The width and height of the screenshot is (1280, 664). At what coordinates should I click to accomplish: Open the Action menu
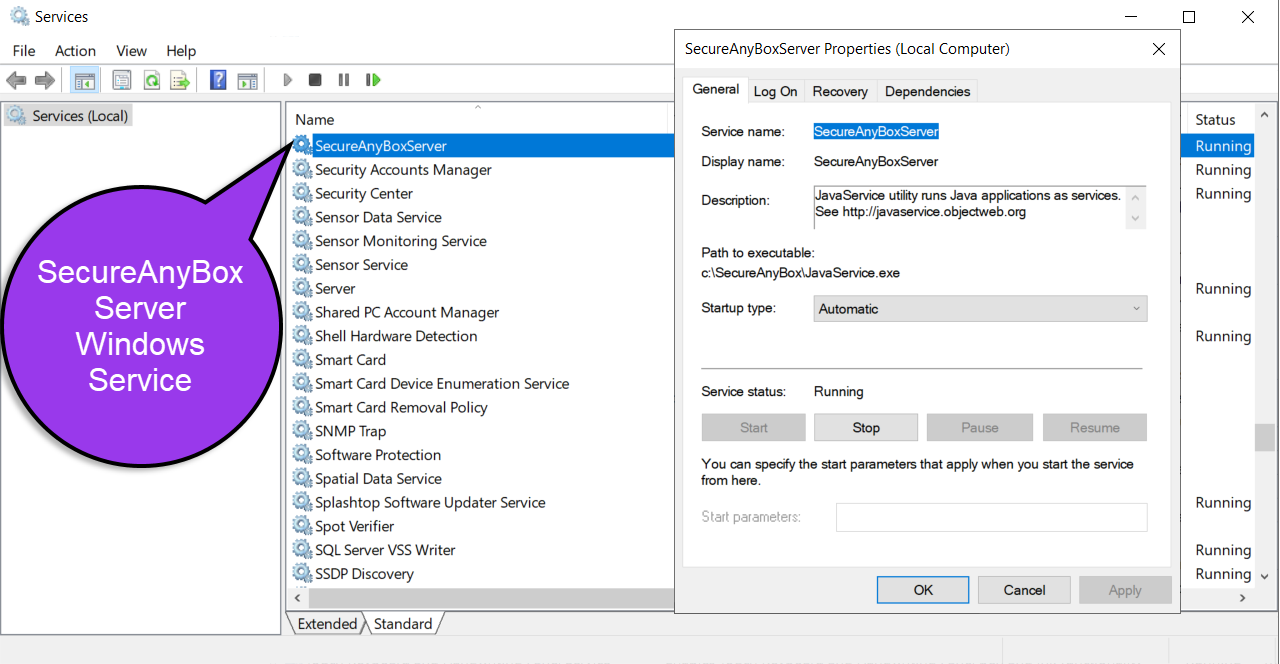pyautogui.click(x=76, y=51)
